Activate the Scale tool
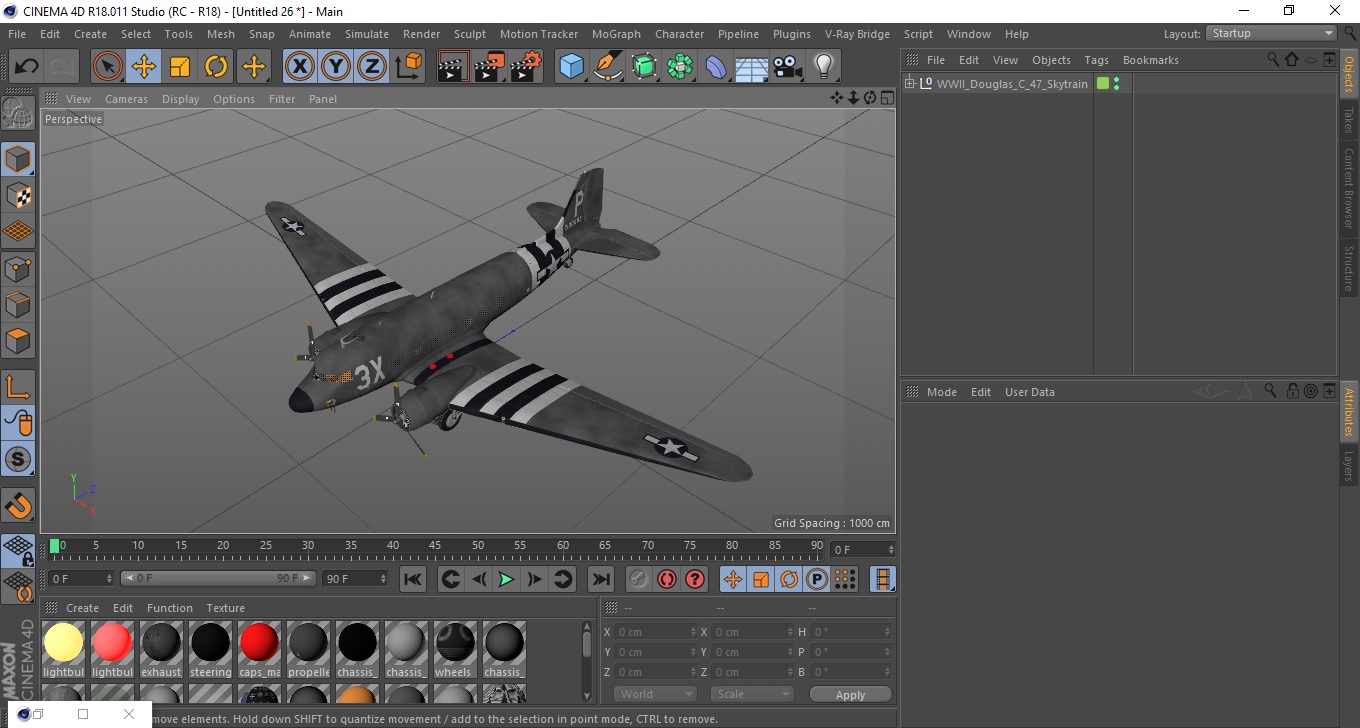This screenshot has width=1360, height=728. 180,67
